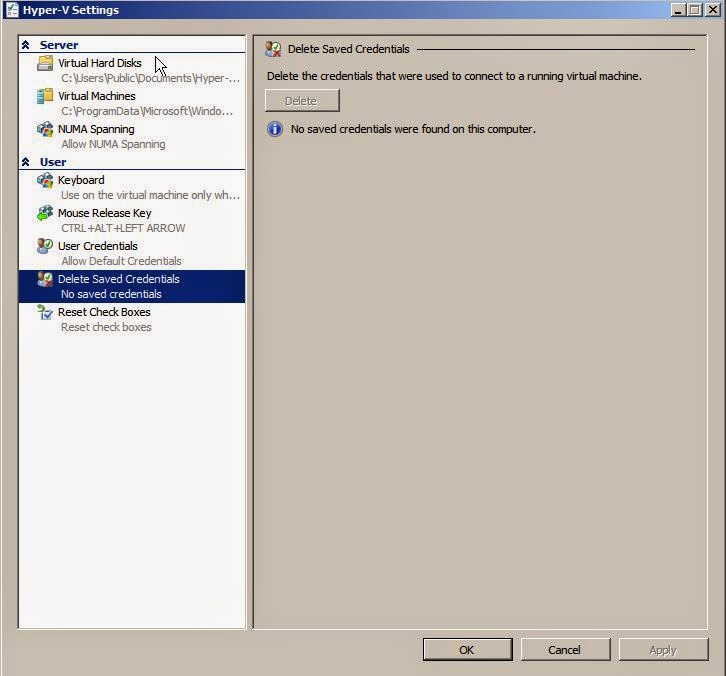Click the 'CTRL+ALT+LEFT ARROW' subtext
Screen dimensions: 726x676
pyautogui.click(x=123, y=228)
